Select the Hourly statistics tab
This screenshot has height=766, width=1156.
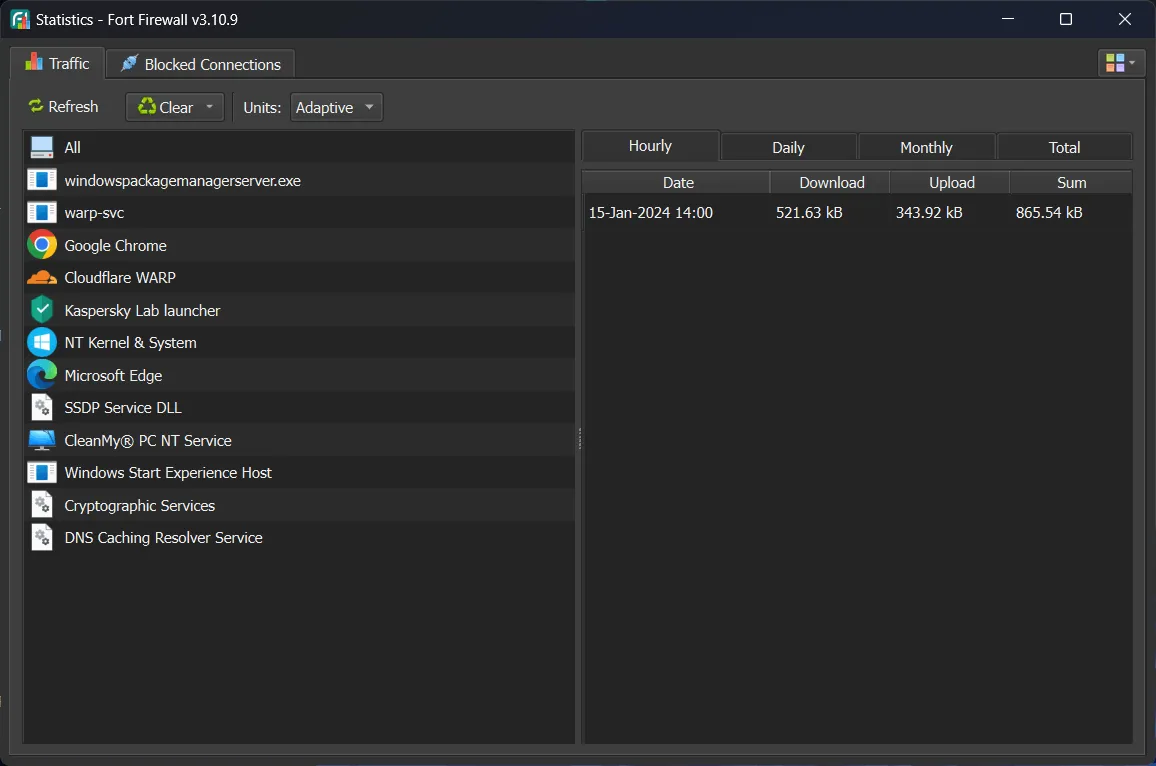click(x=650, y=146)
